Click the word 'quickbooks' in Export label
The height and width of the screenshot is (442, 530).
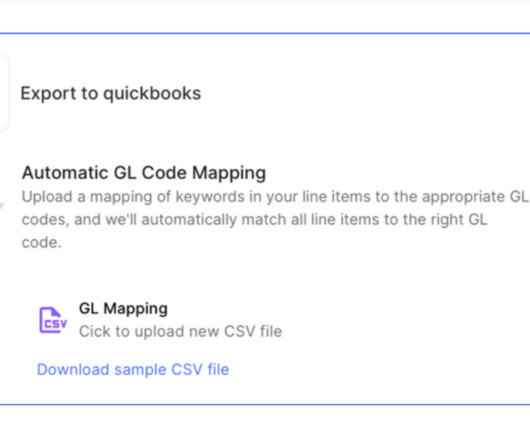click(x=152, y=94)
